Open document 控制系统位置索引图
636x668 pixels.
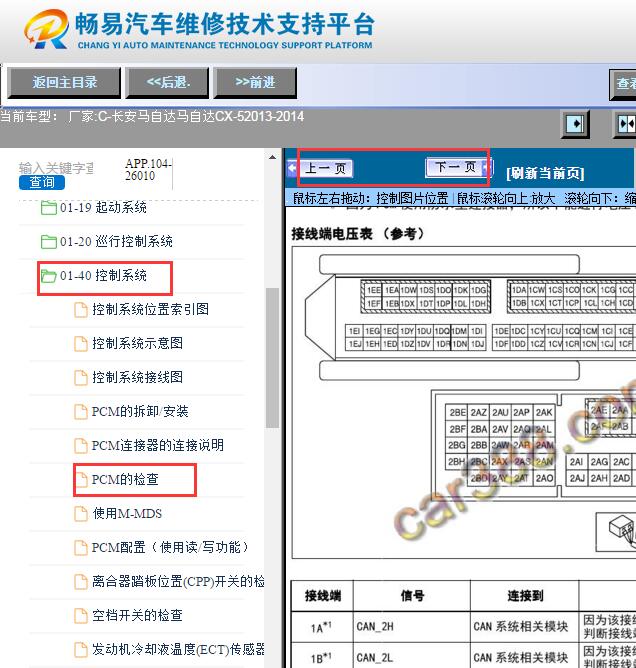point(150,309)
